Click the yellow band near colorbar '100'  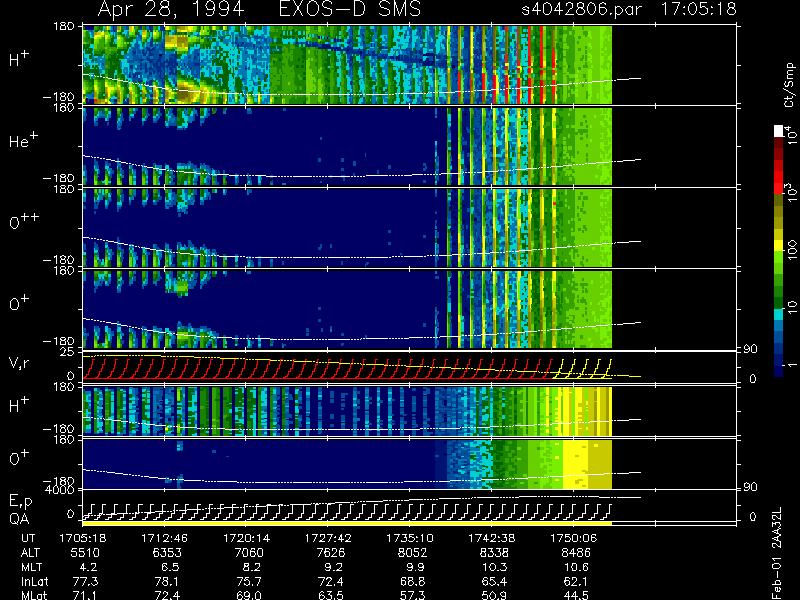[779, 246]
